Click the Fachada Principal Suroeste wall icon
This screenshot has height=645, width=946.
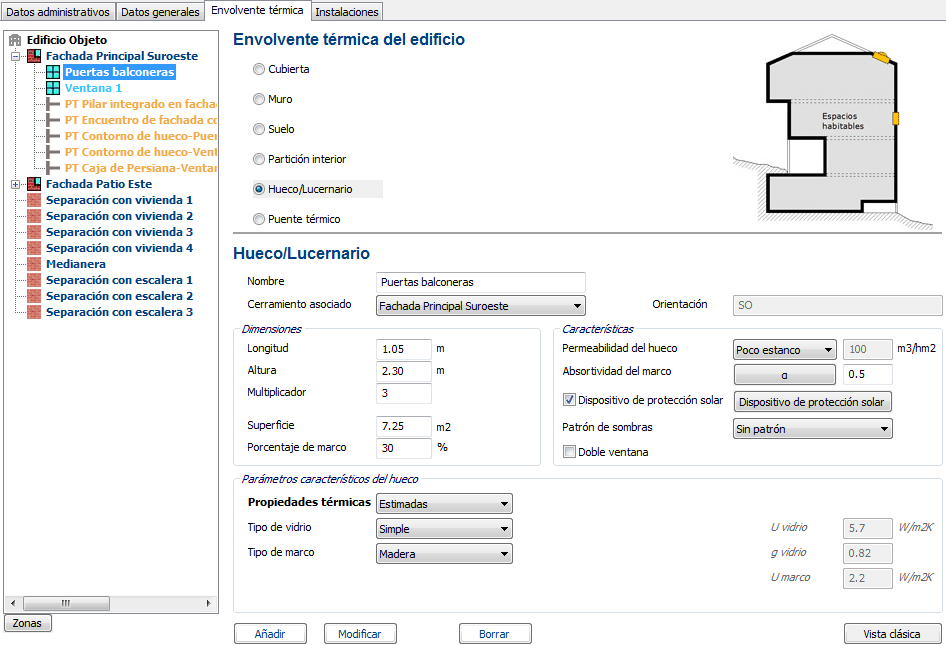pyautogui.click(x=33, y=55)
